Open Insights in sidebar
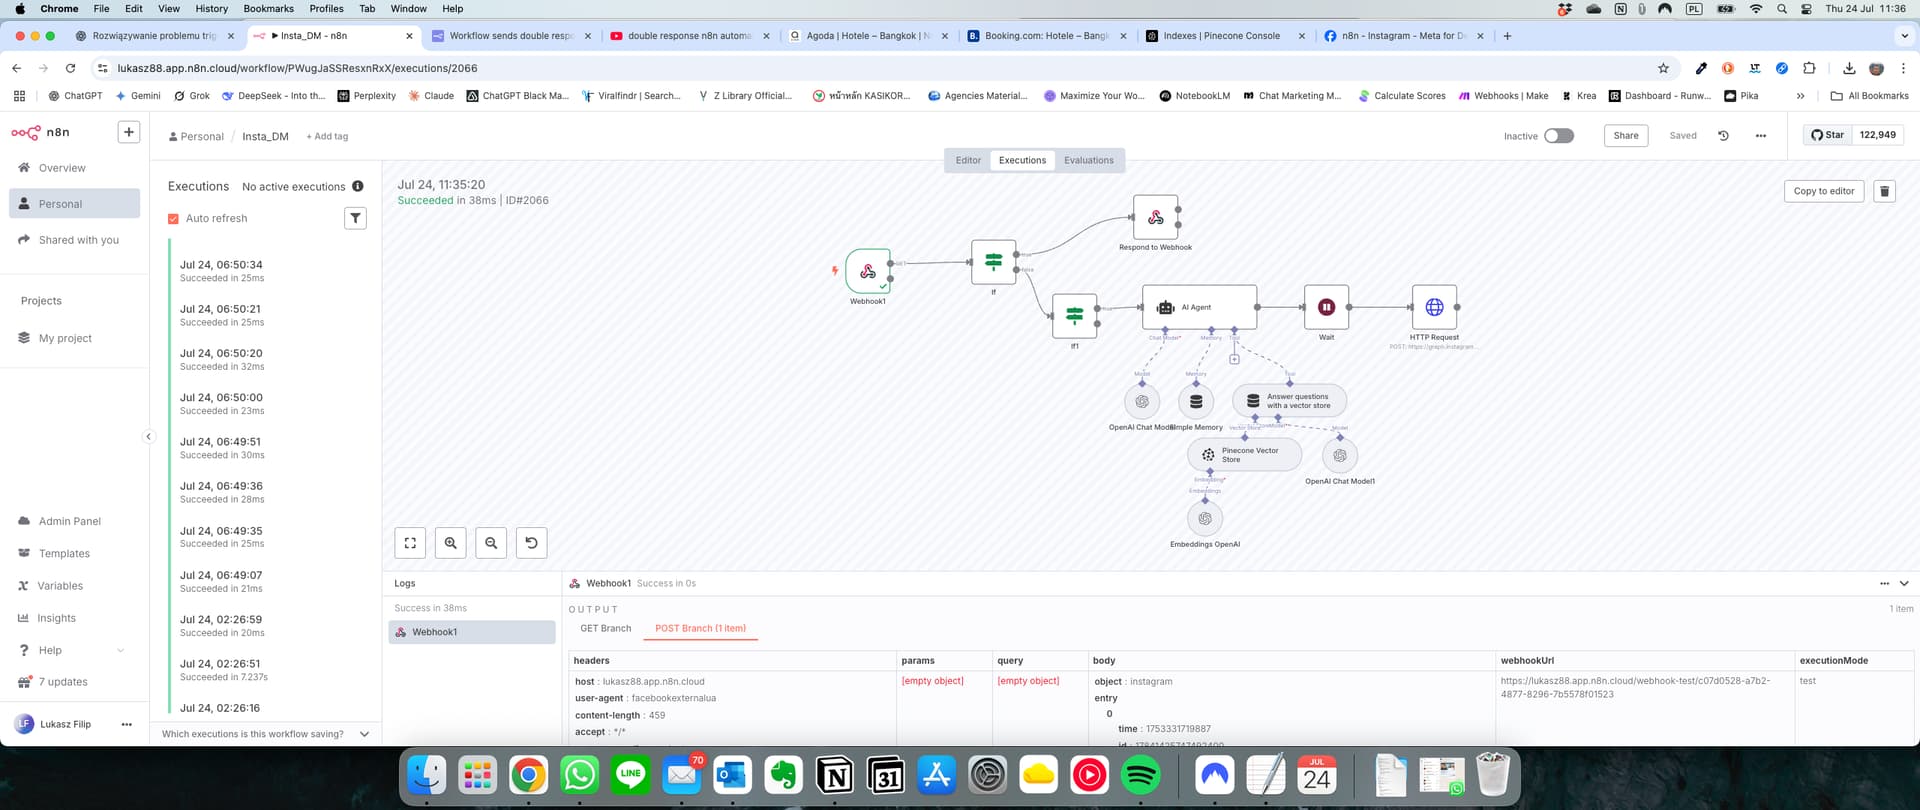The image size is (1920, 810). 74,618
